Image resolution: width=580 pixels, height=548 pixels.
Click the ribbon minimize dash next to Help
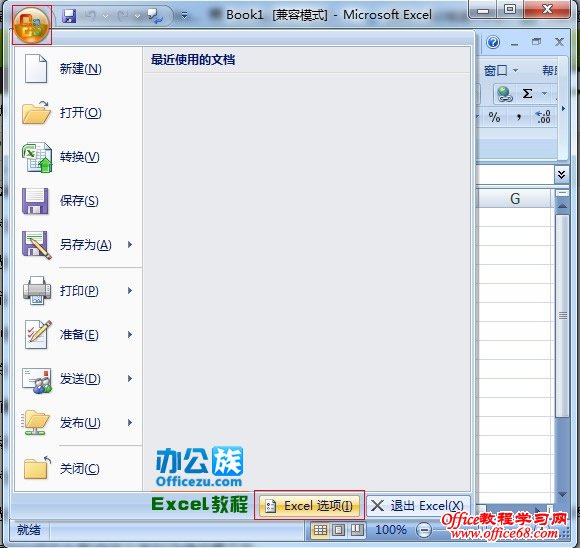(515, 44)
